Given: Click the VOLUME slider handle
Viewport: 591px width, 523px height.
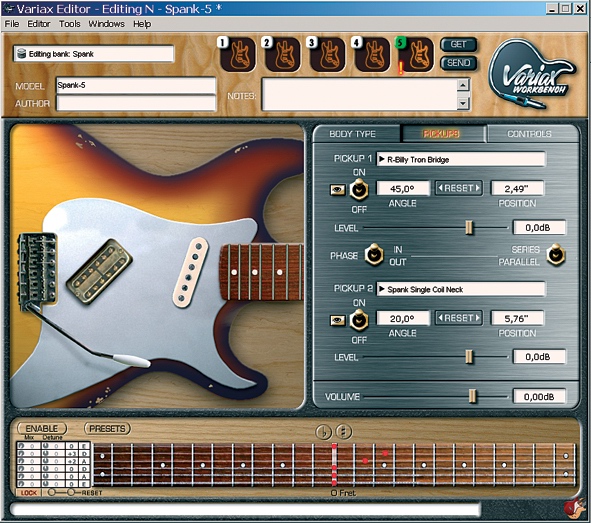Looking at the screenshot, I should (472, 396).
